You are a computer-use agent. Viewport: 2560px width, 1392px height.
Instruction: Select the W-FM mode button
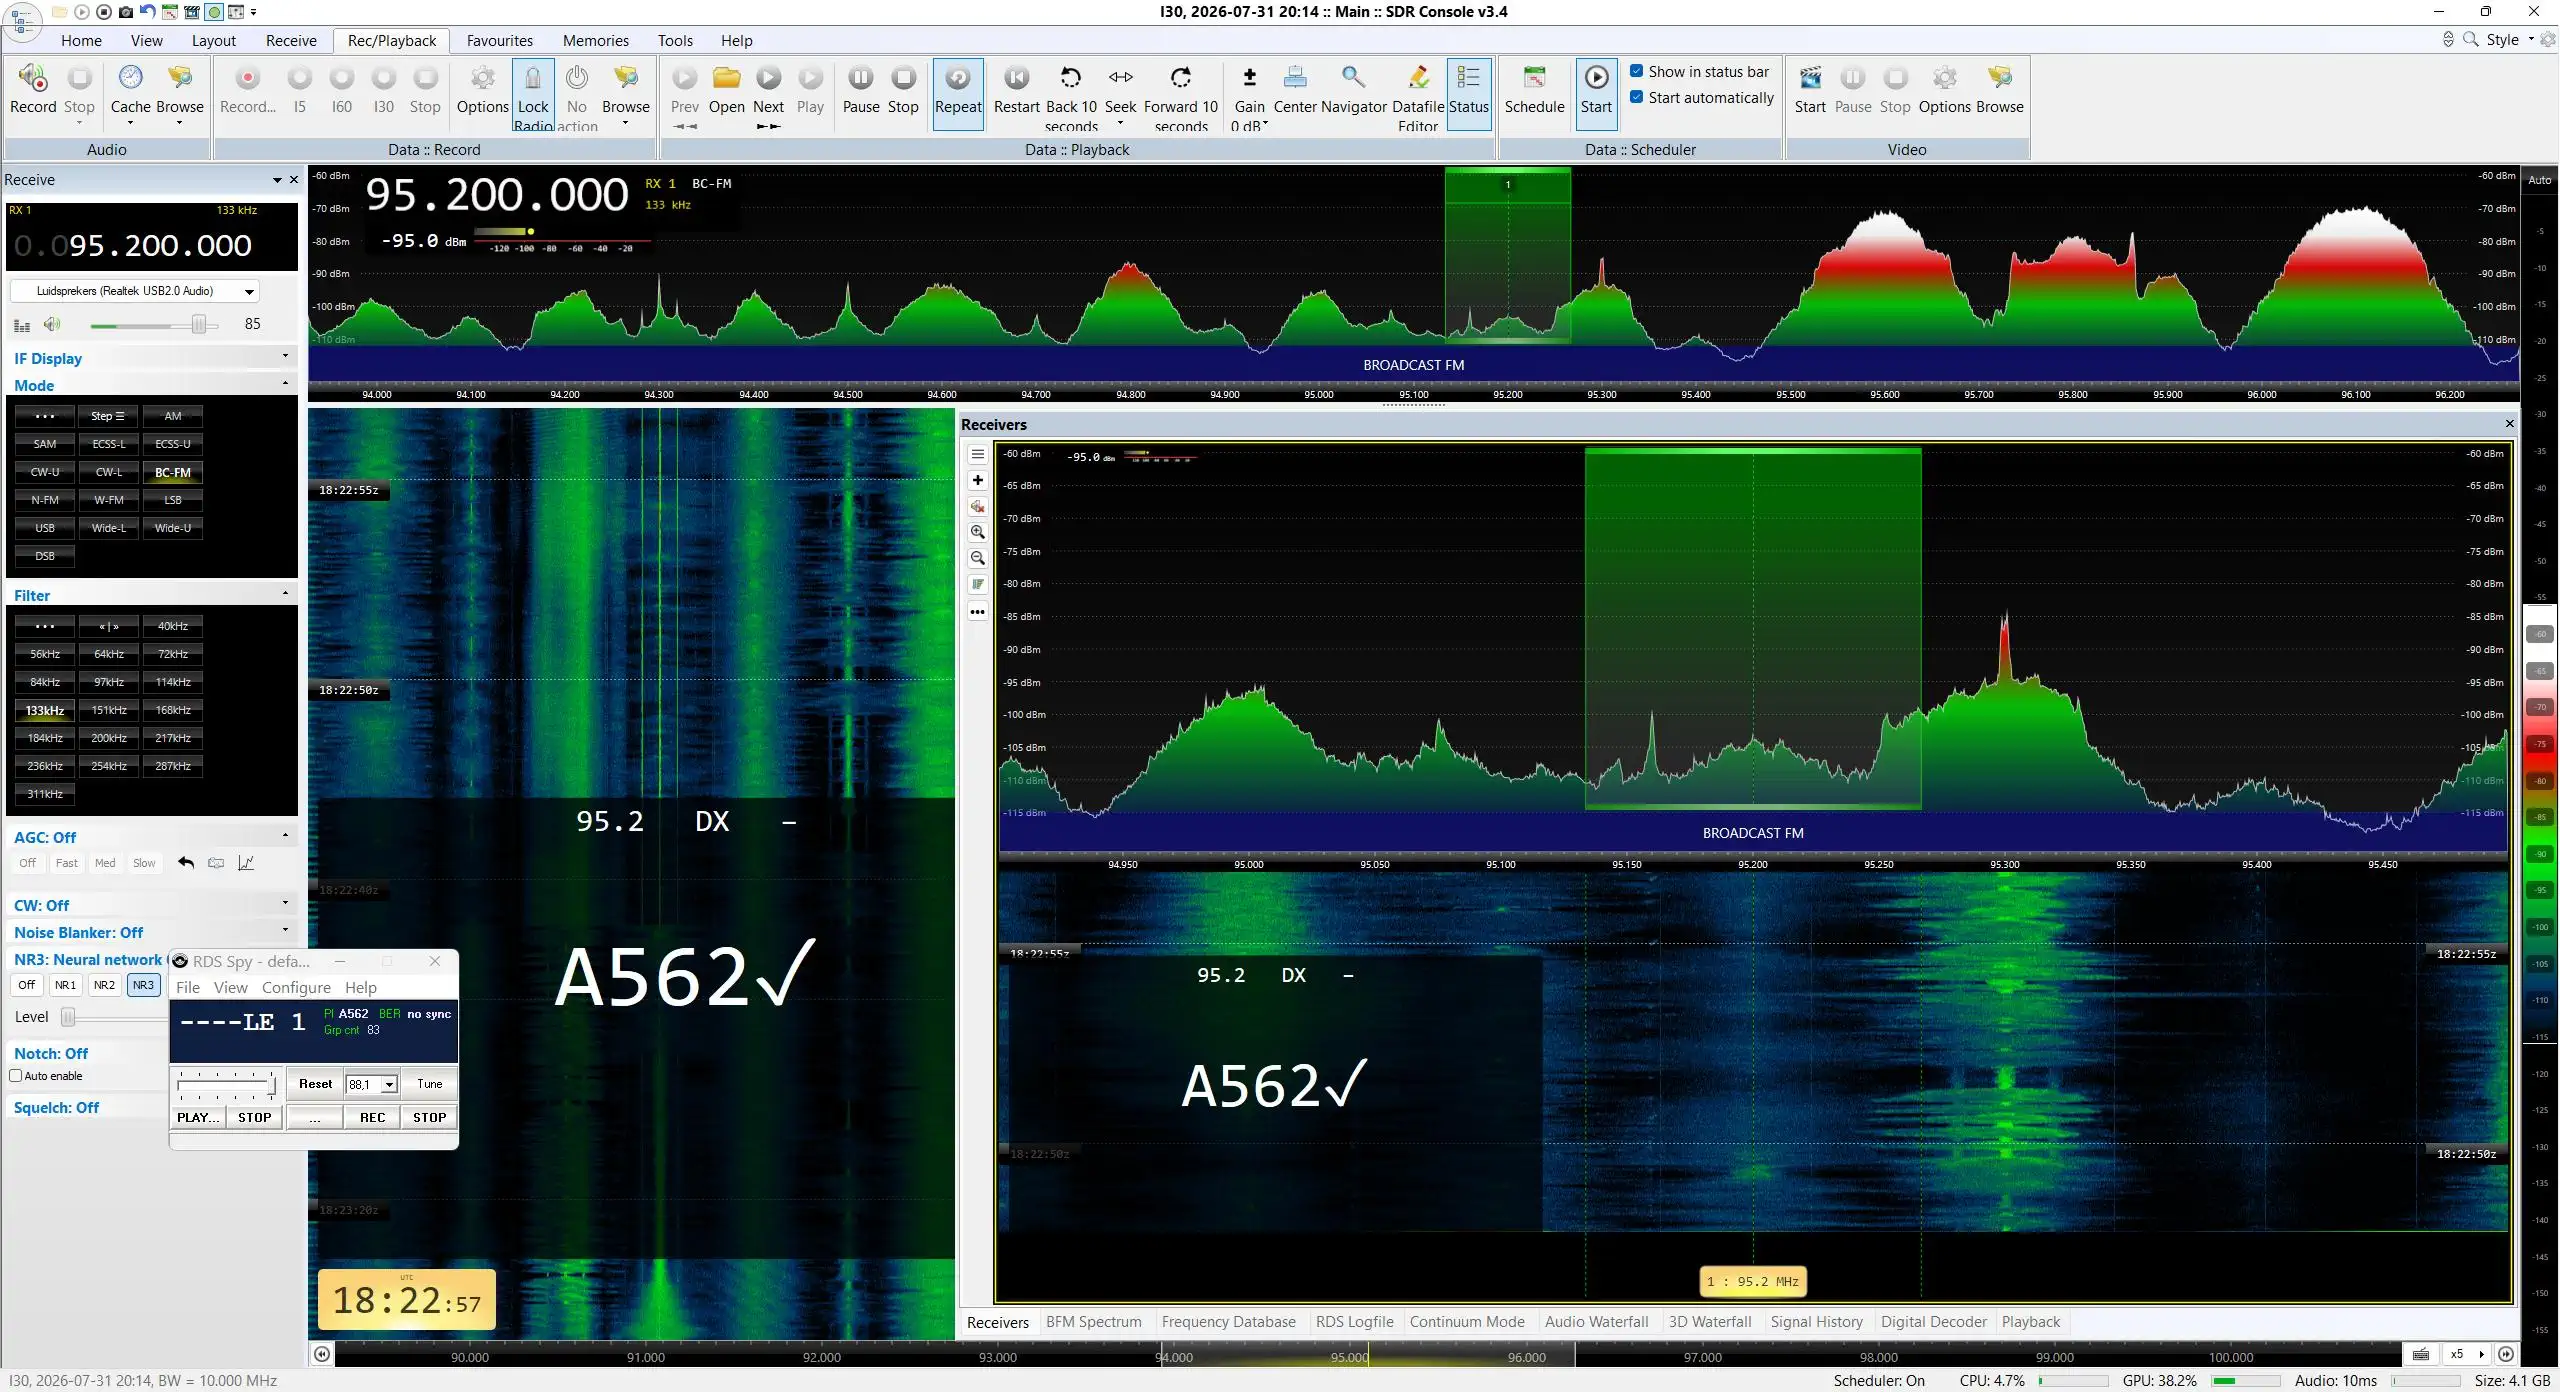(109, 500)
